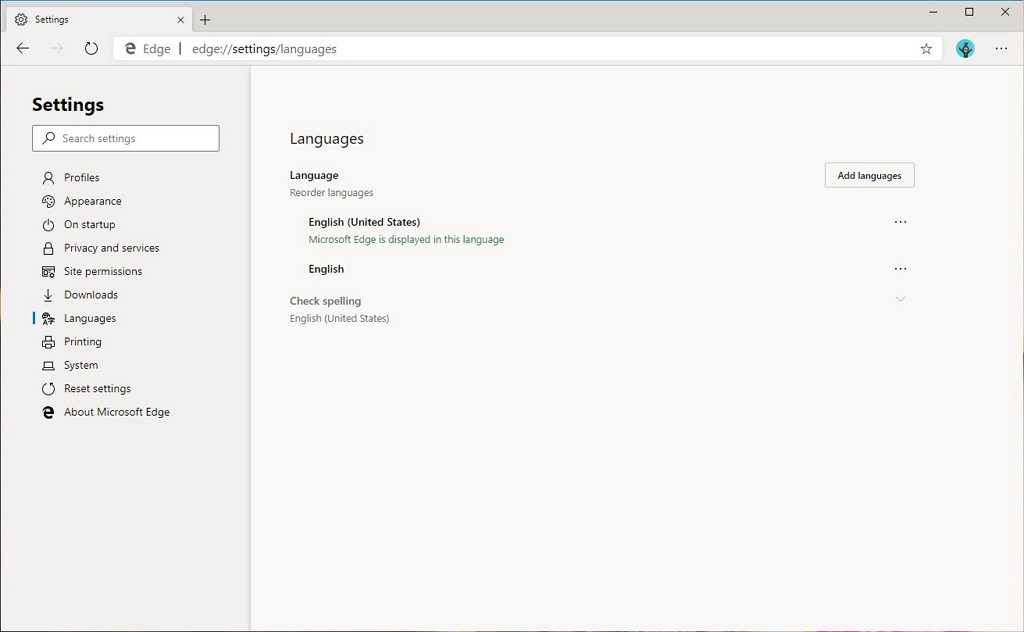Click the Reorder languages text
Image resolution: width=1024 pixels, height=632 pixels.
332,193
